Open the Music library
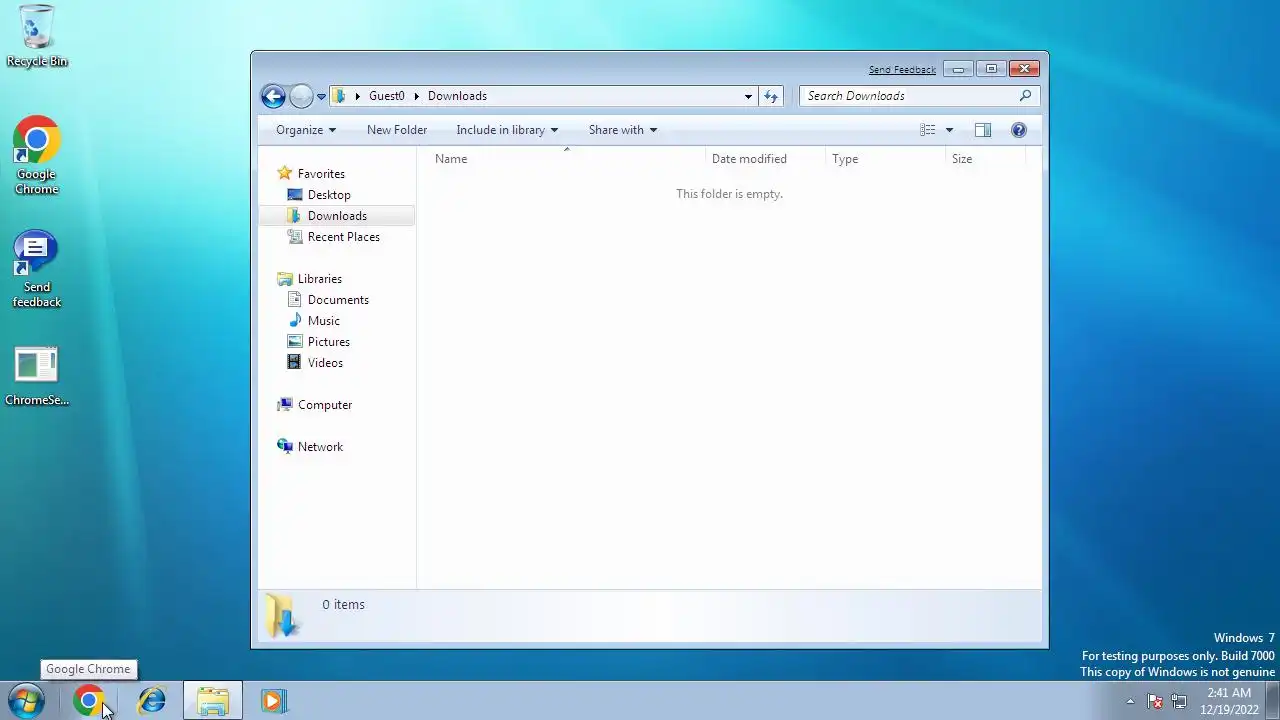 click(x=324, y=321)
